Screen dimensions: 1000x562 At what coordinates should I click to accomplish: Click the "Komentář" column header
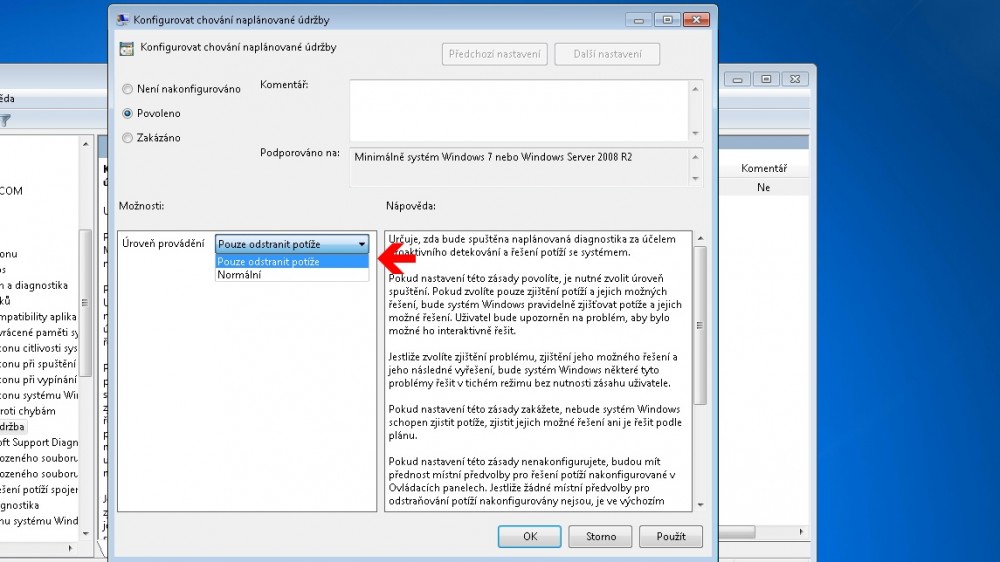point(763,169)
